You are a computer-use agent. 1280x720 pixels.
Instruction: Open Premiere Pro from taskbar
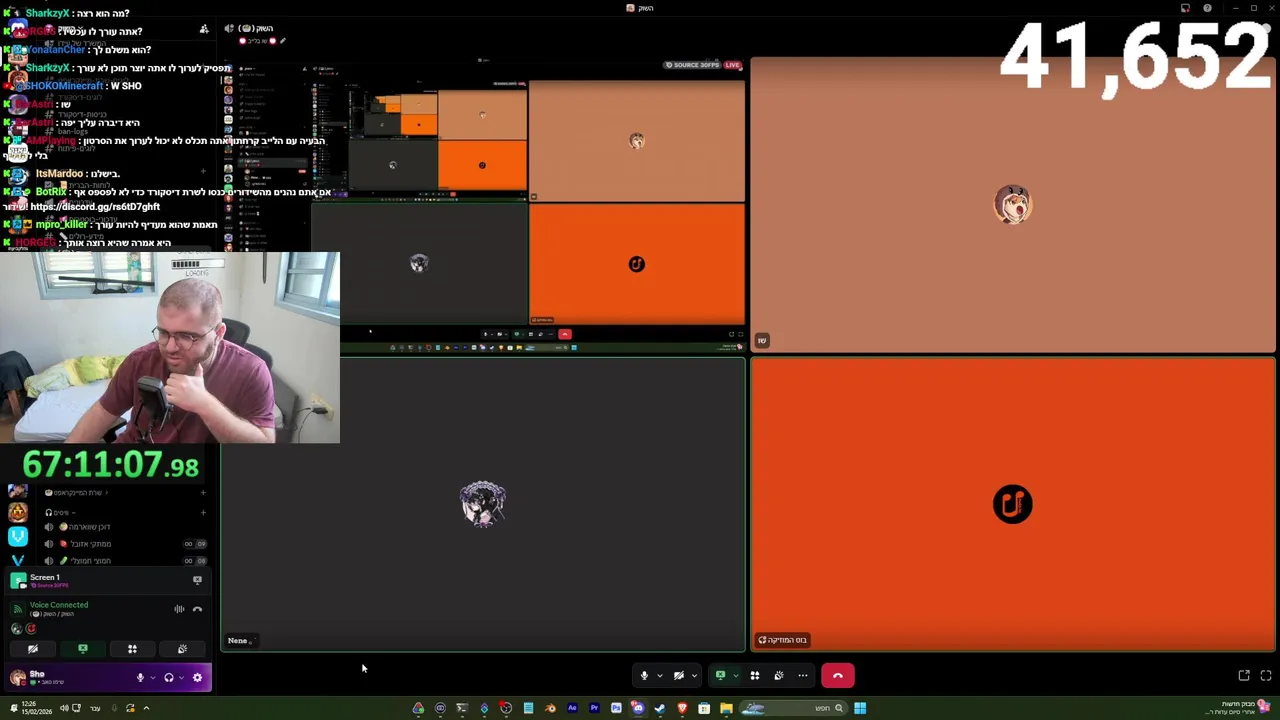[594, 708]
